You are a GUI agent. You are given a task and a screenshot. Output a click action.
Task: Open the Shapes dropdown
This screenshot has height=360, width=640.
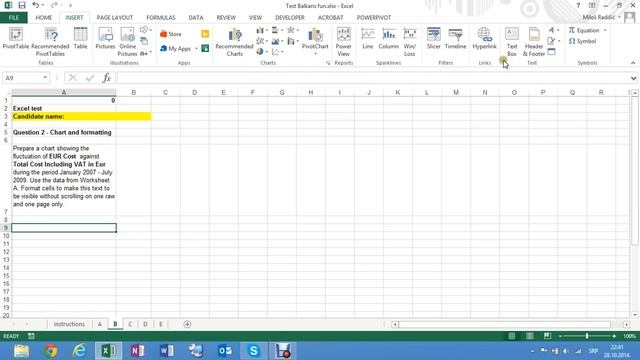point(145,30)
